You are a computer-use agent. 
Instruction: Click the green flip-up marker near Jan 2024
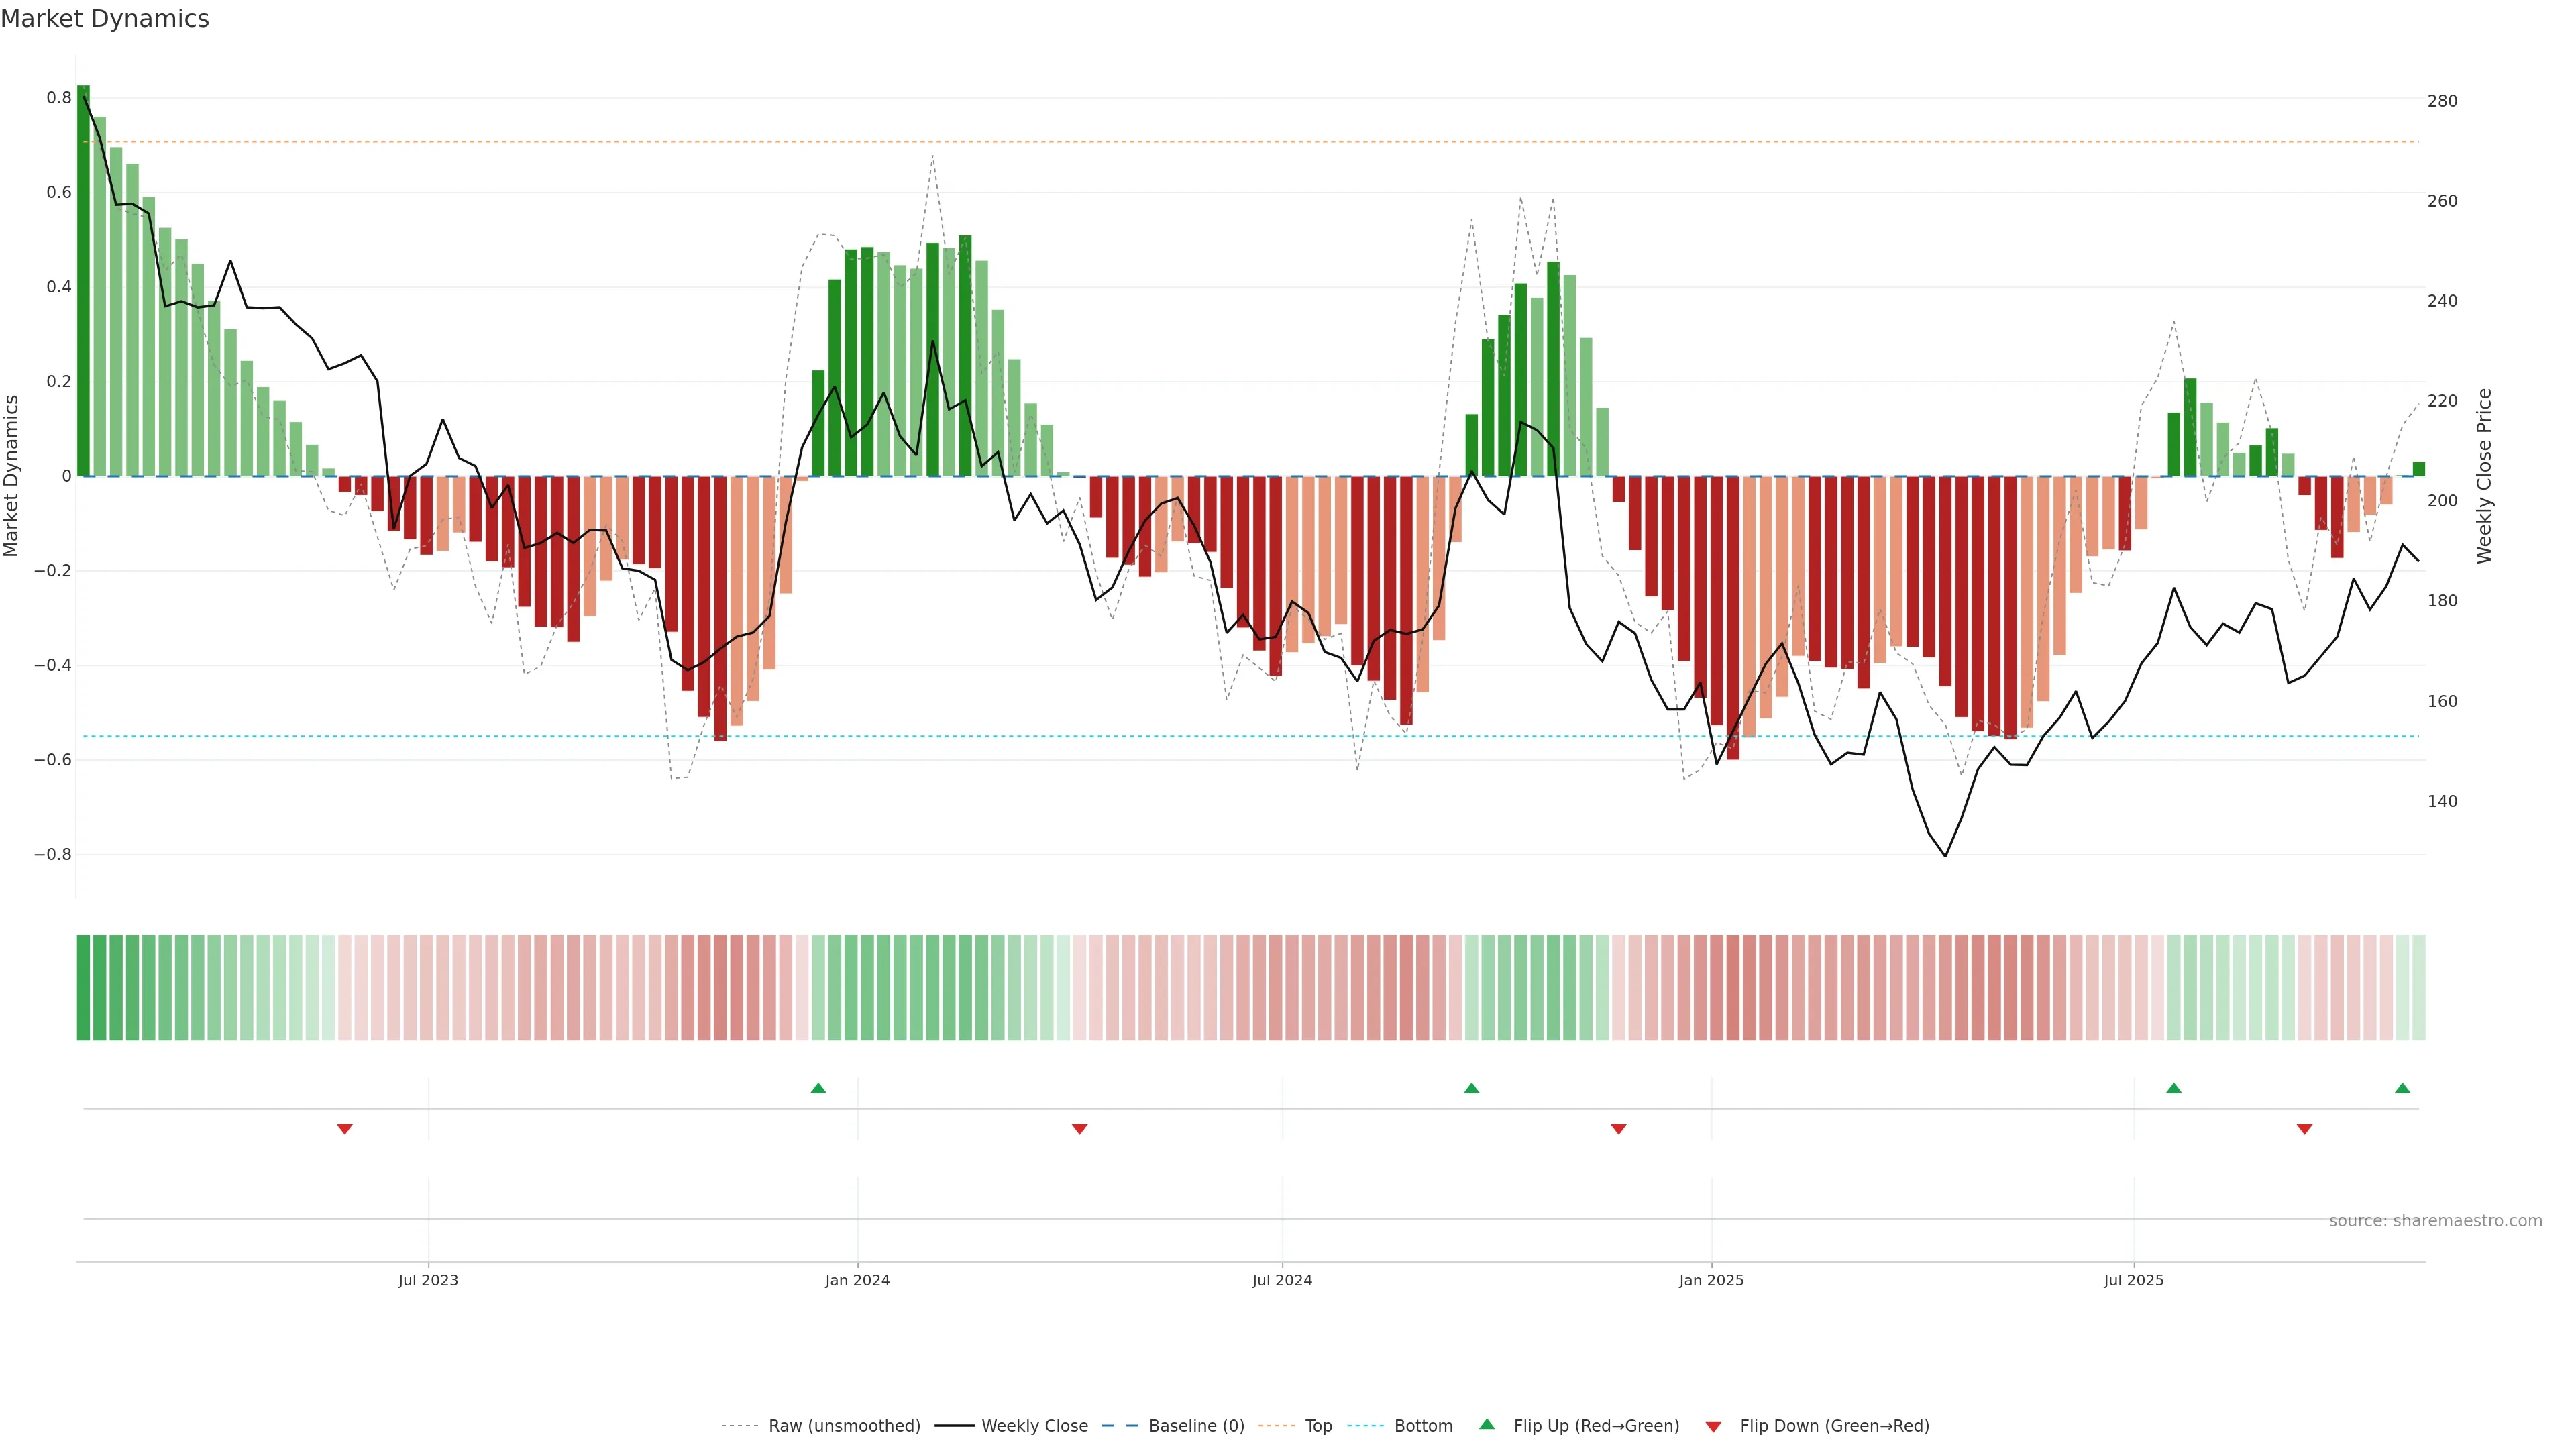818,1088
